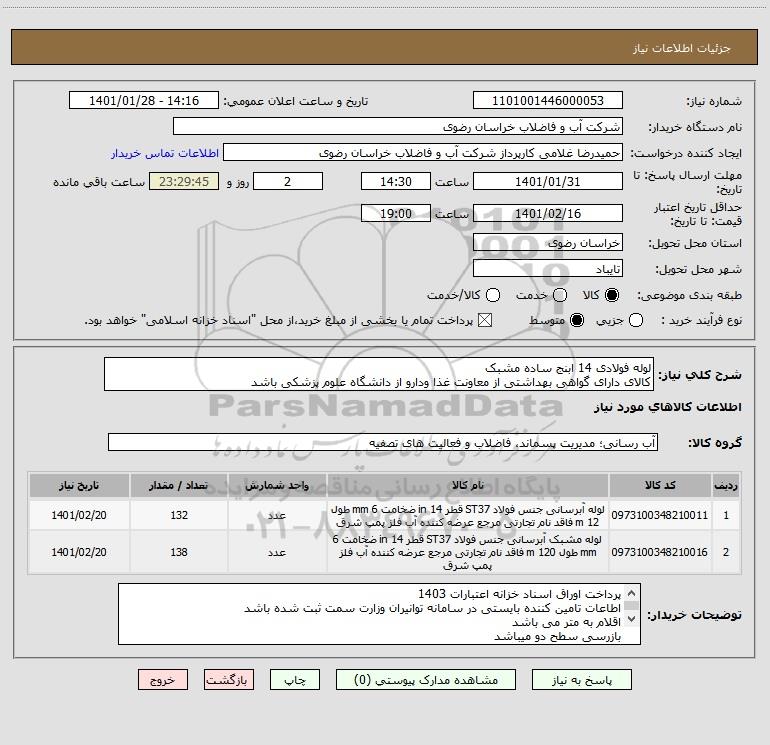The height and width of the screenshot is (745, 770).
Task: Select the 'جزیی' purchase type radio
Action: [x=636, y=320]
